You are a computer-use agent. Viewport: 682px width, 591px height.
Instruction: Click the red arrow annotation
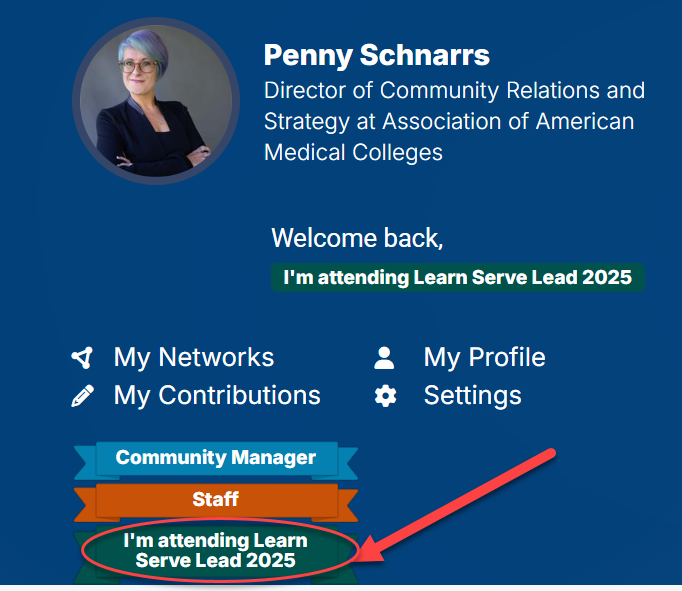[460, 500]
